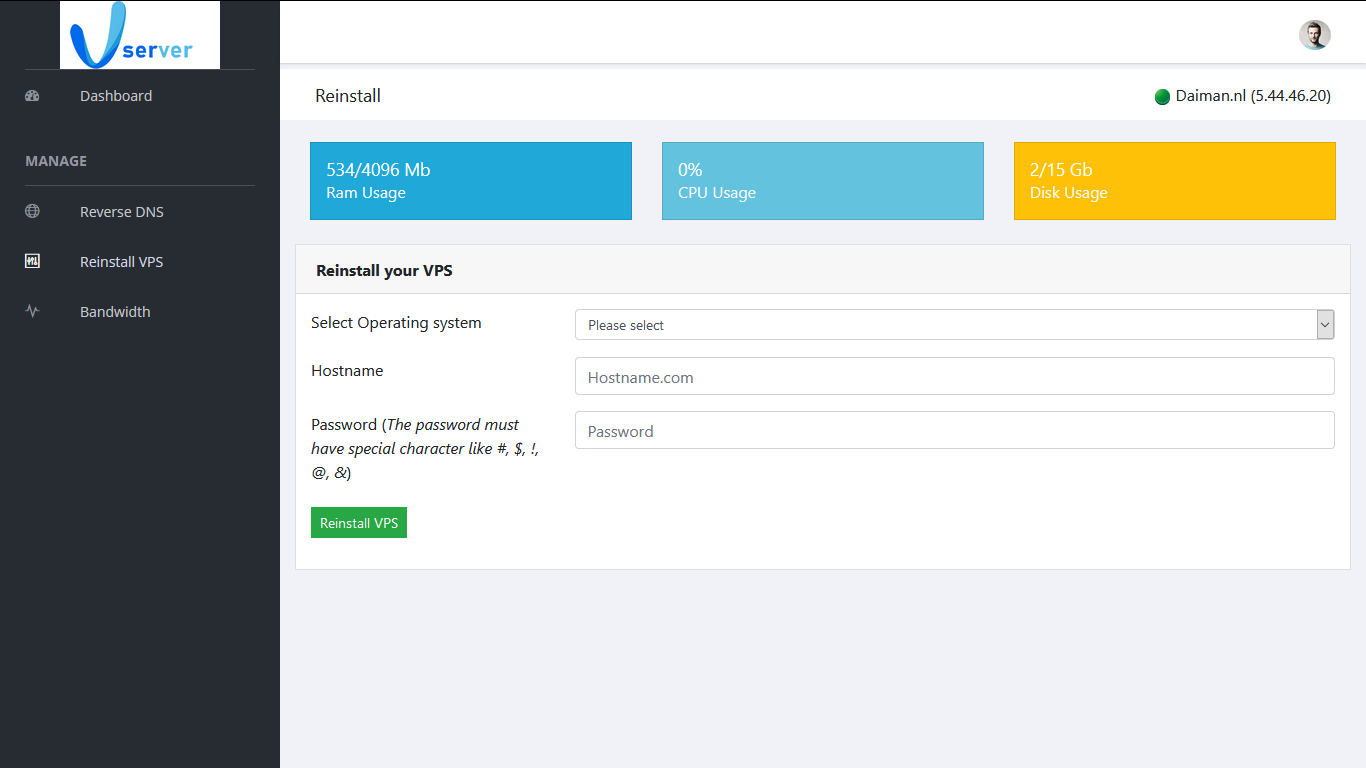Click into the Password field
This screenshot has width=1366, height=768.
click(954, 431)
